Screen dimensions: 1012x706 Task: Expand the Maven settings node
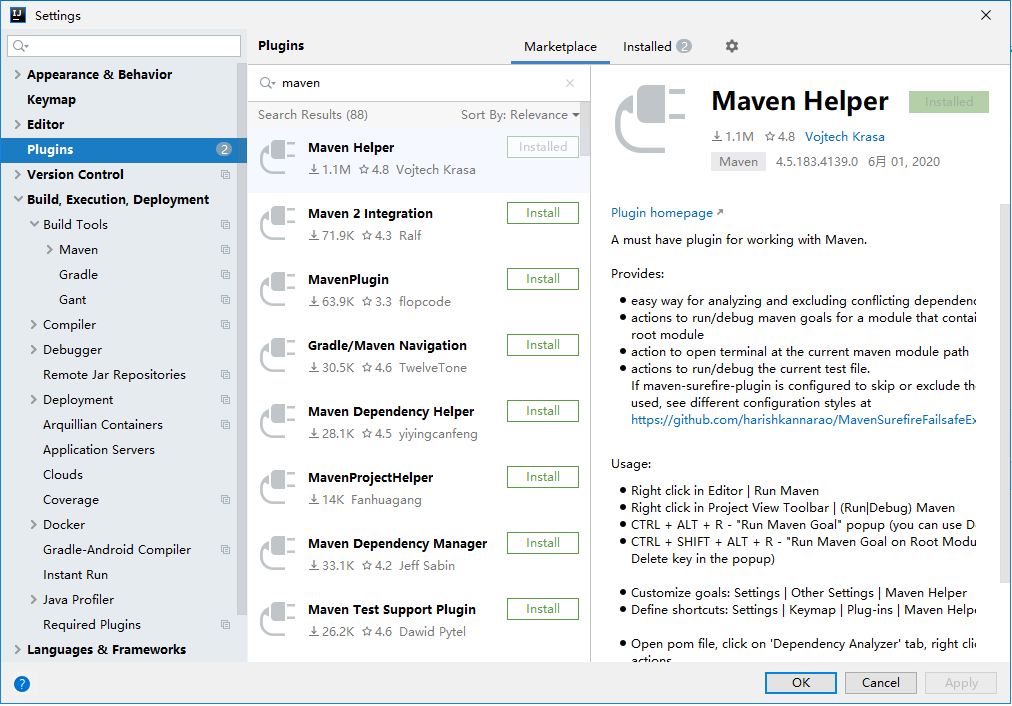50,249
